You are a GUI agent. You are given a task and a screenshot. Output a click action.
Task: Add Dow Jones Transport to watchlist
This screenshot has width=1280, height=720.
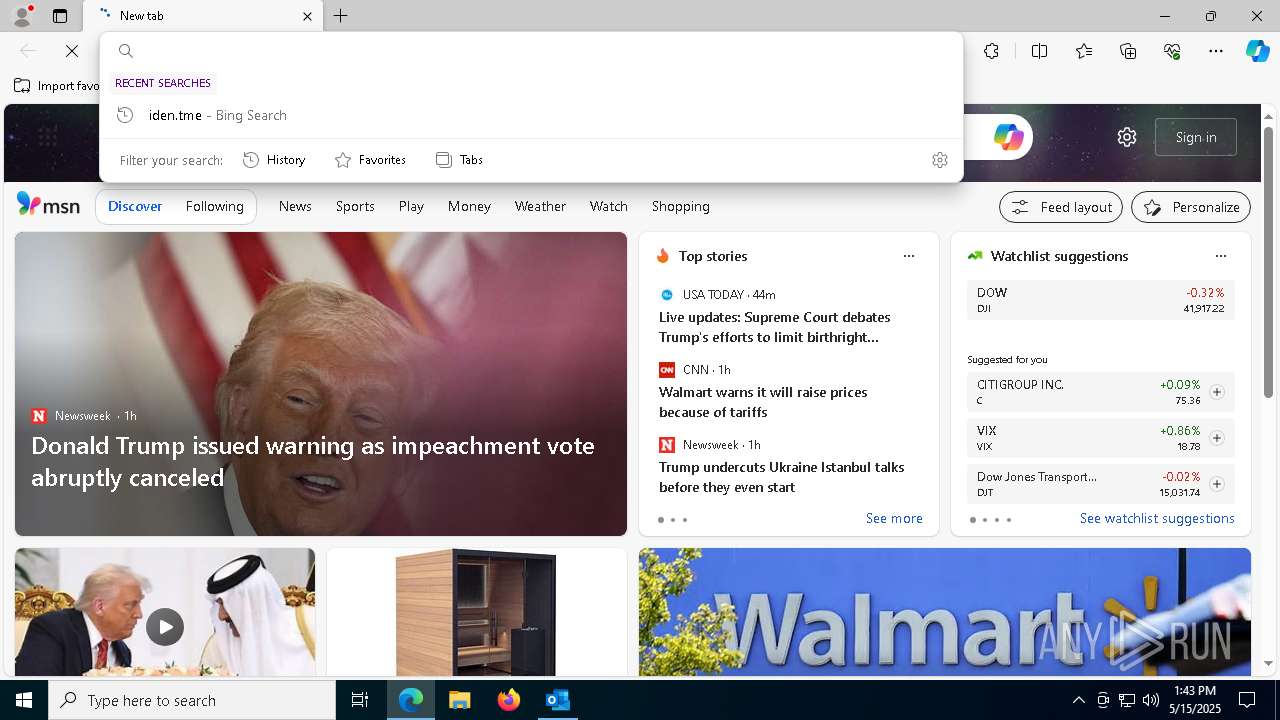coord(1217,484)
